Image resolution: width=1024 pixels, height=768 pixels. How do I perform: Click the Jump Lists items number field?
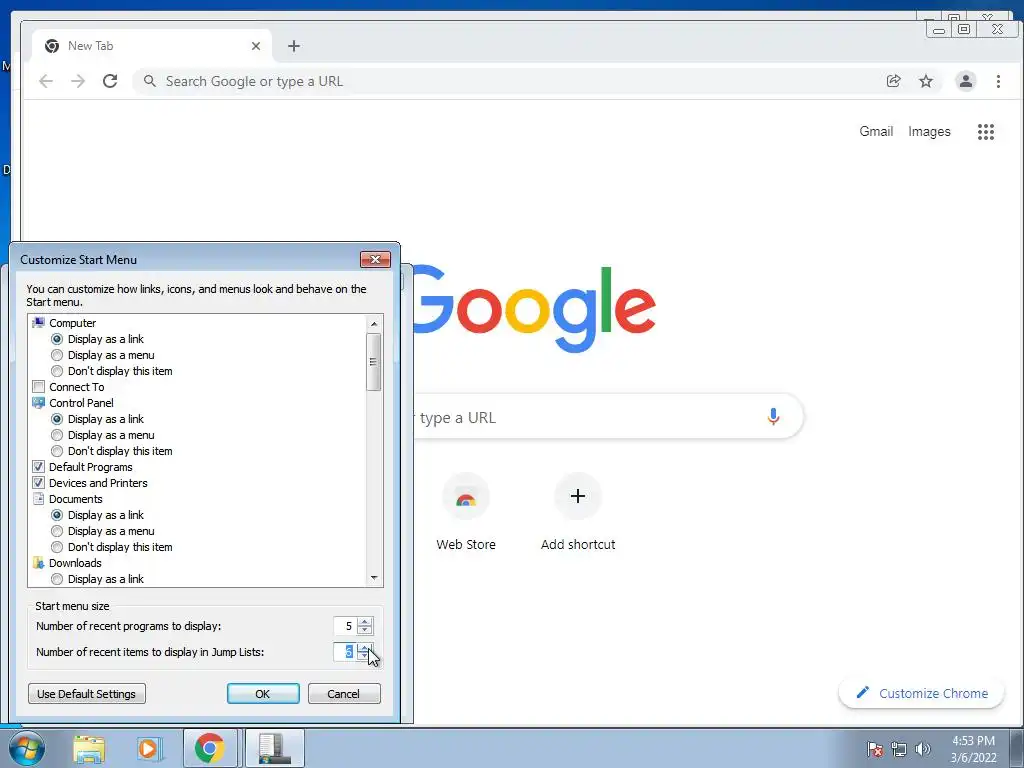345,652
